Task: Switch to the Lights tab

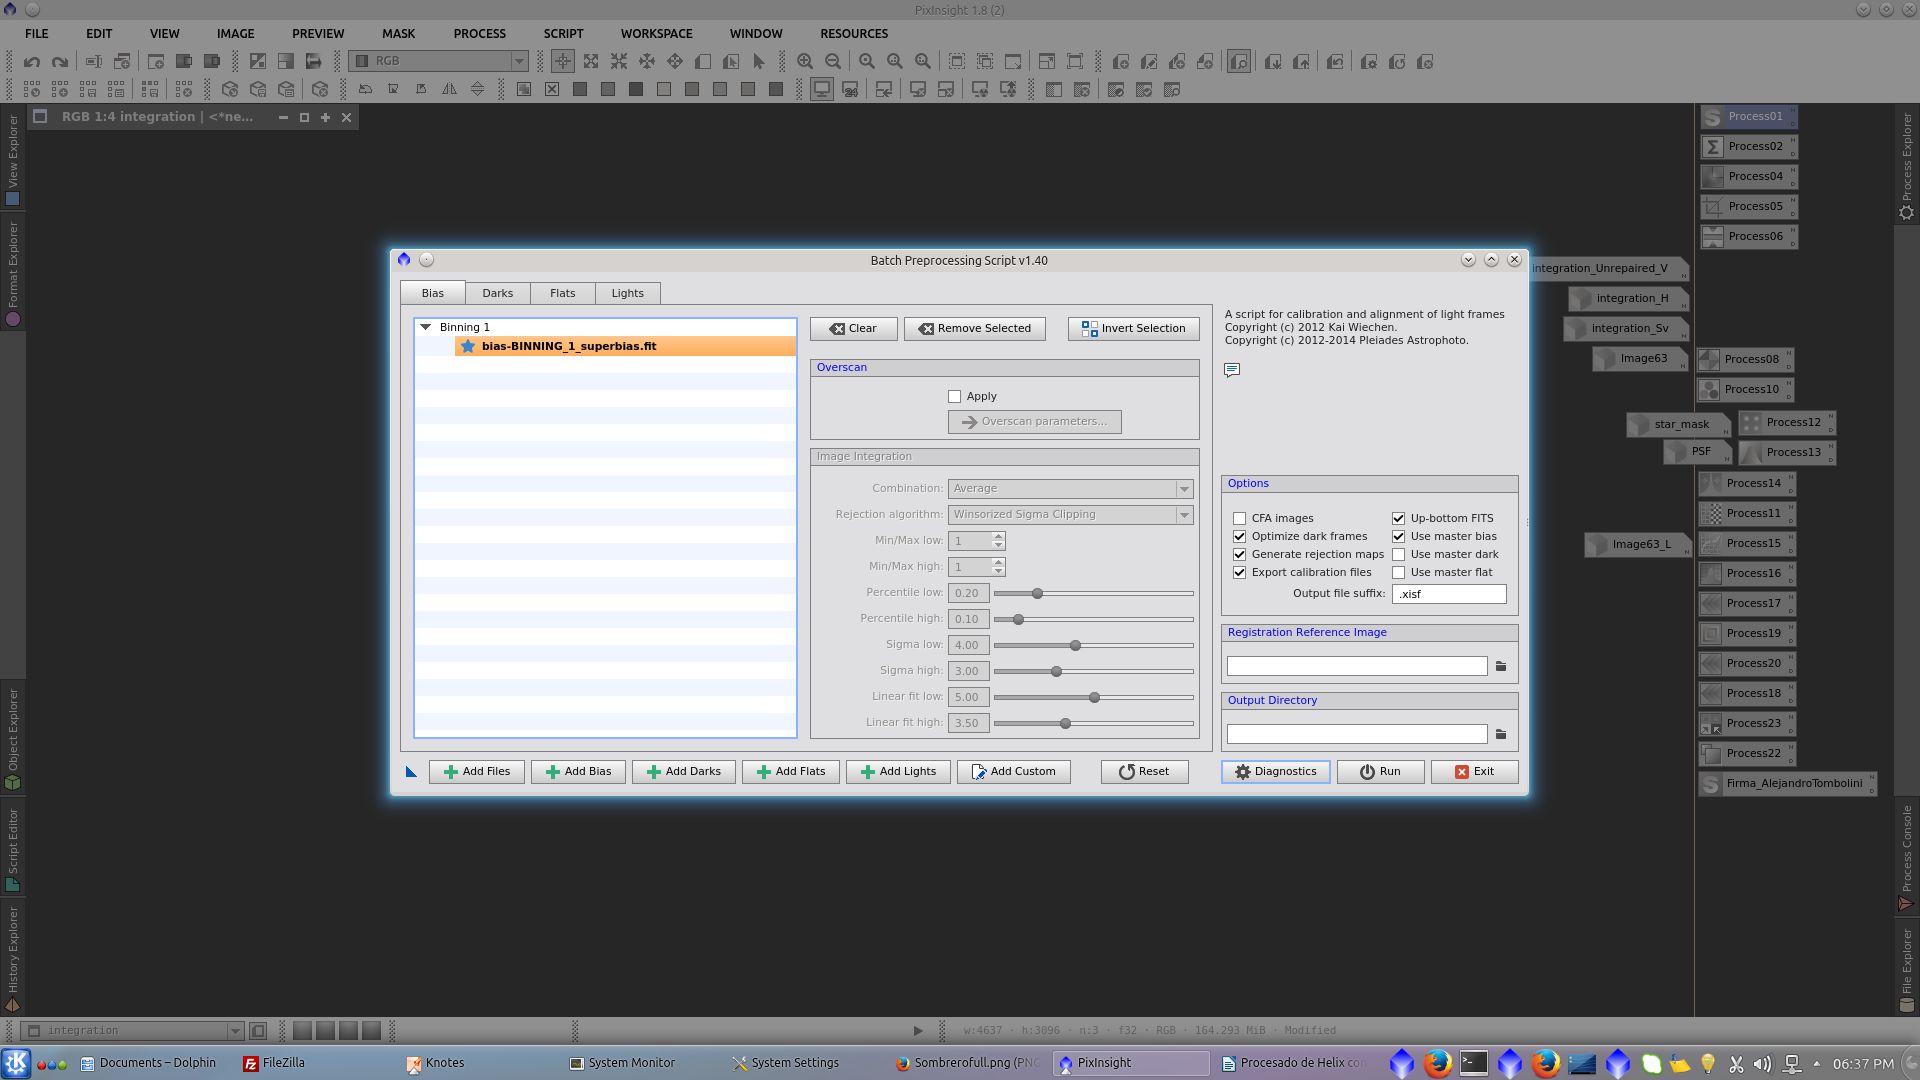Action: (x=627, y=293)
